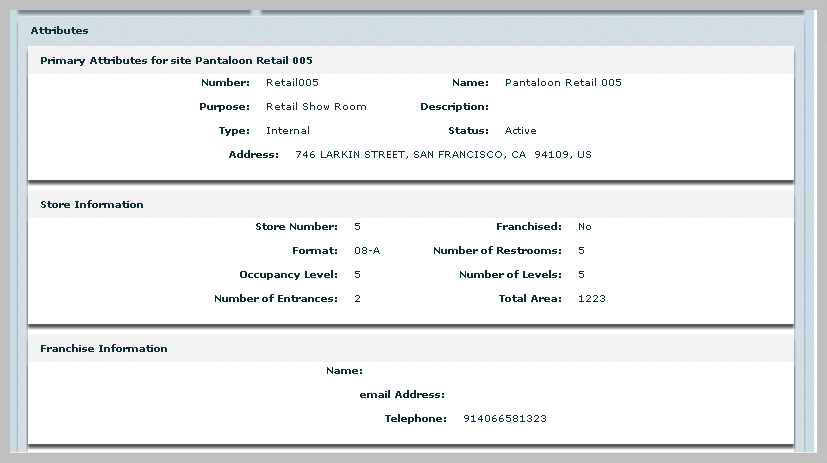Click the Store Number: label
This screenshot has width=827, height=463.
point(296,227)
